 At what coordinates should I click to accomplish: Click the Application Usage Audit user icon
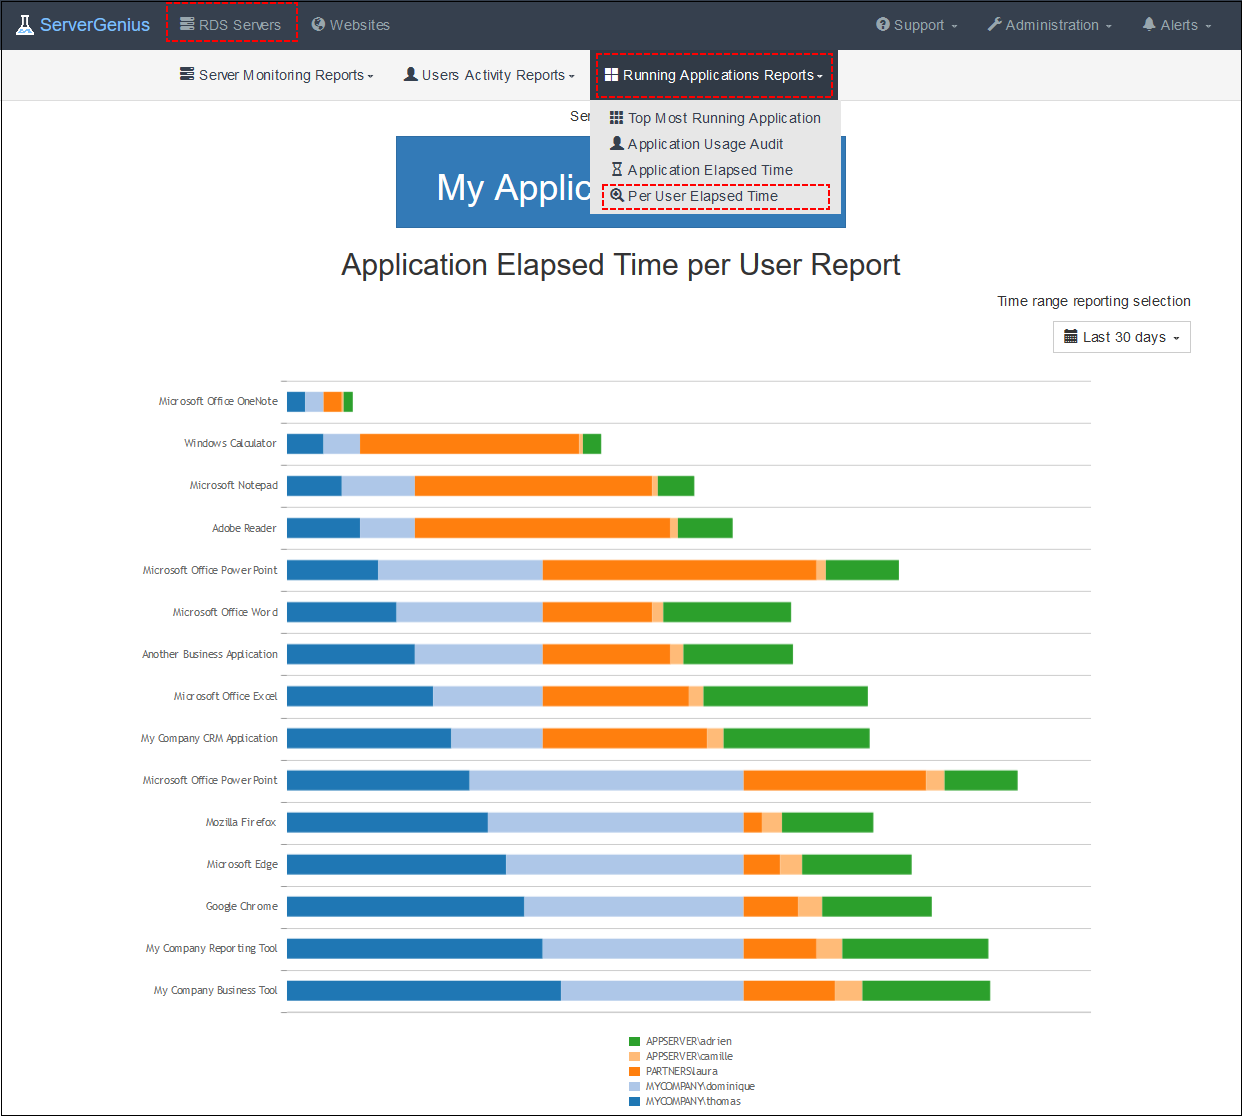(617, 143)
